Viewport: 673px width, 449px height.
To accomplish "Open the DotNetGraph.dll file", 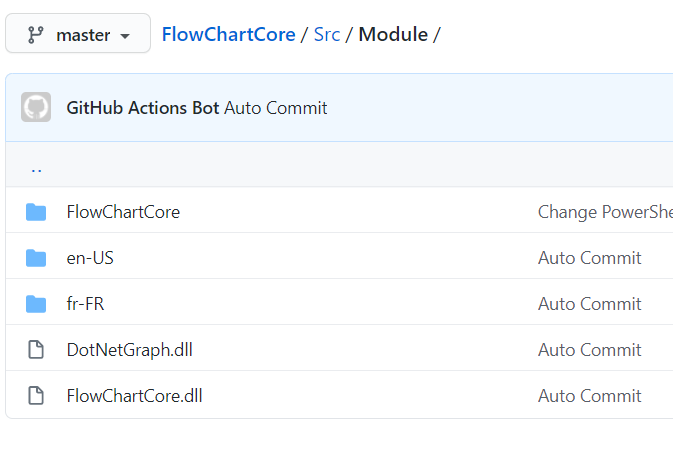I will tap(129, 350).
